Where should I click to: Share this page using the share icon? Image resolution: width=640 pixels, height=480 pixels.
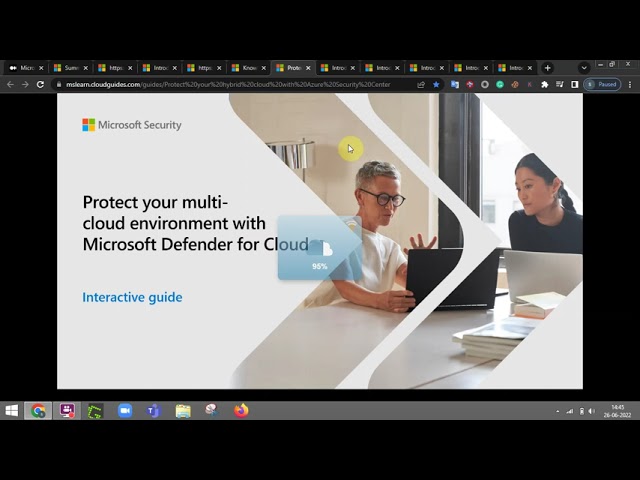click(421, 84)
